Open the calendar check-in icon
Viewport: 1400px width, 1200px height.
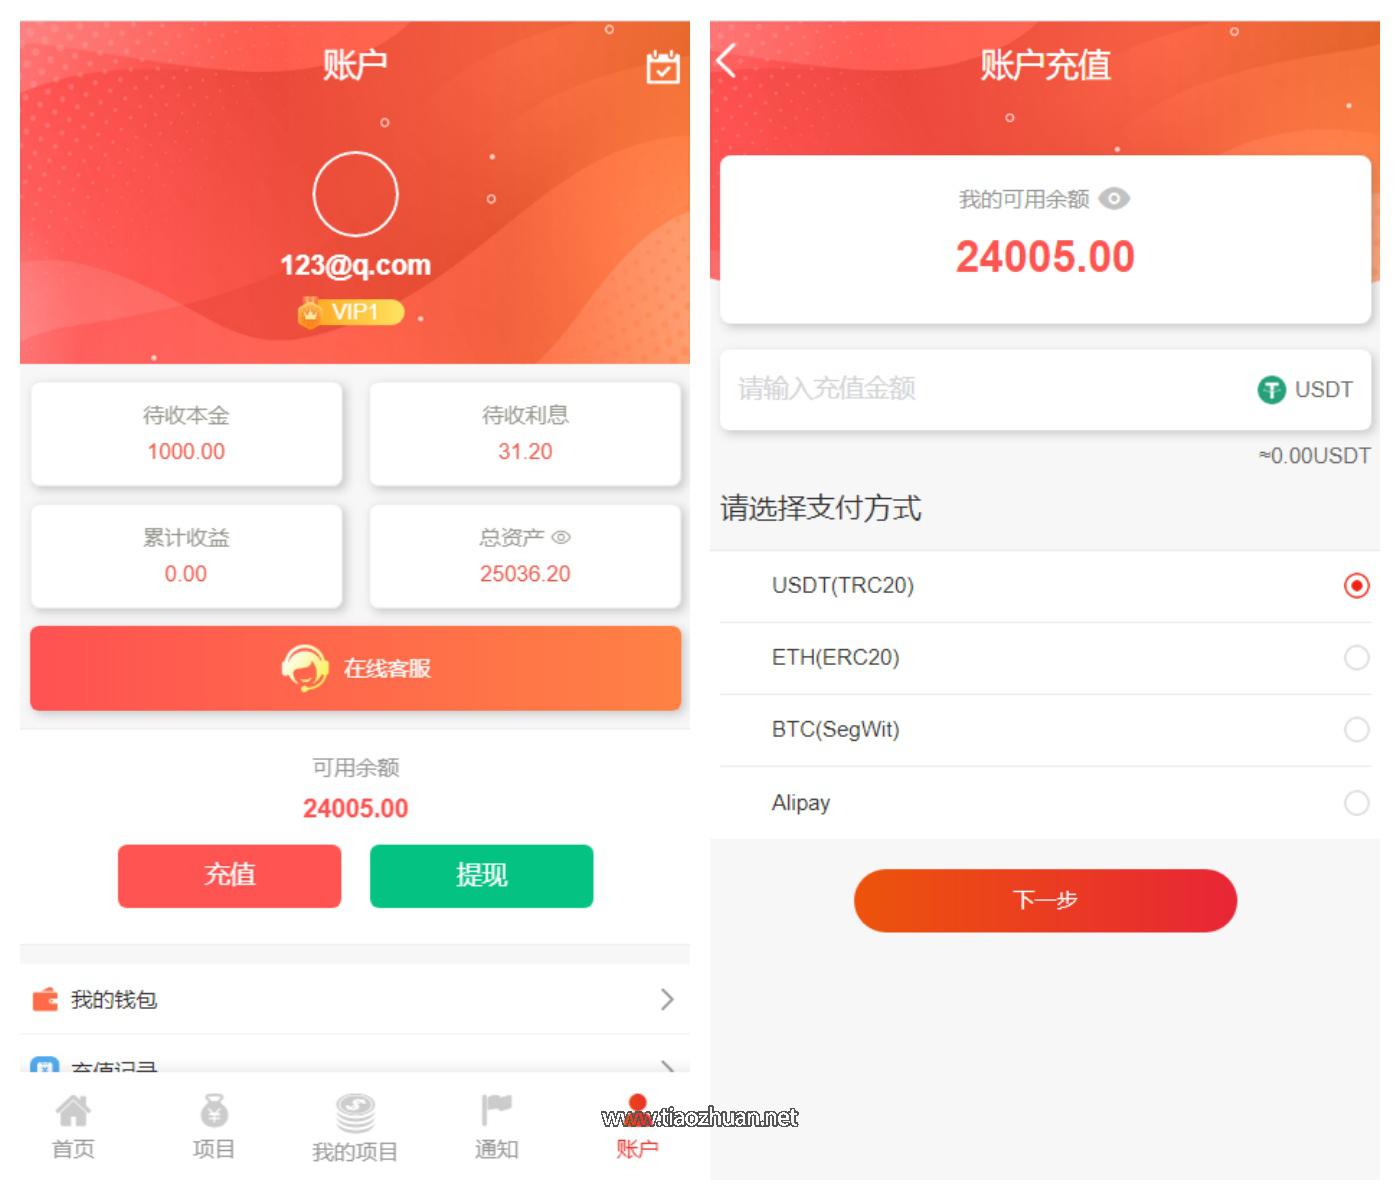[663, 67]
